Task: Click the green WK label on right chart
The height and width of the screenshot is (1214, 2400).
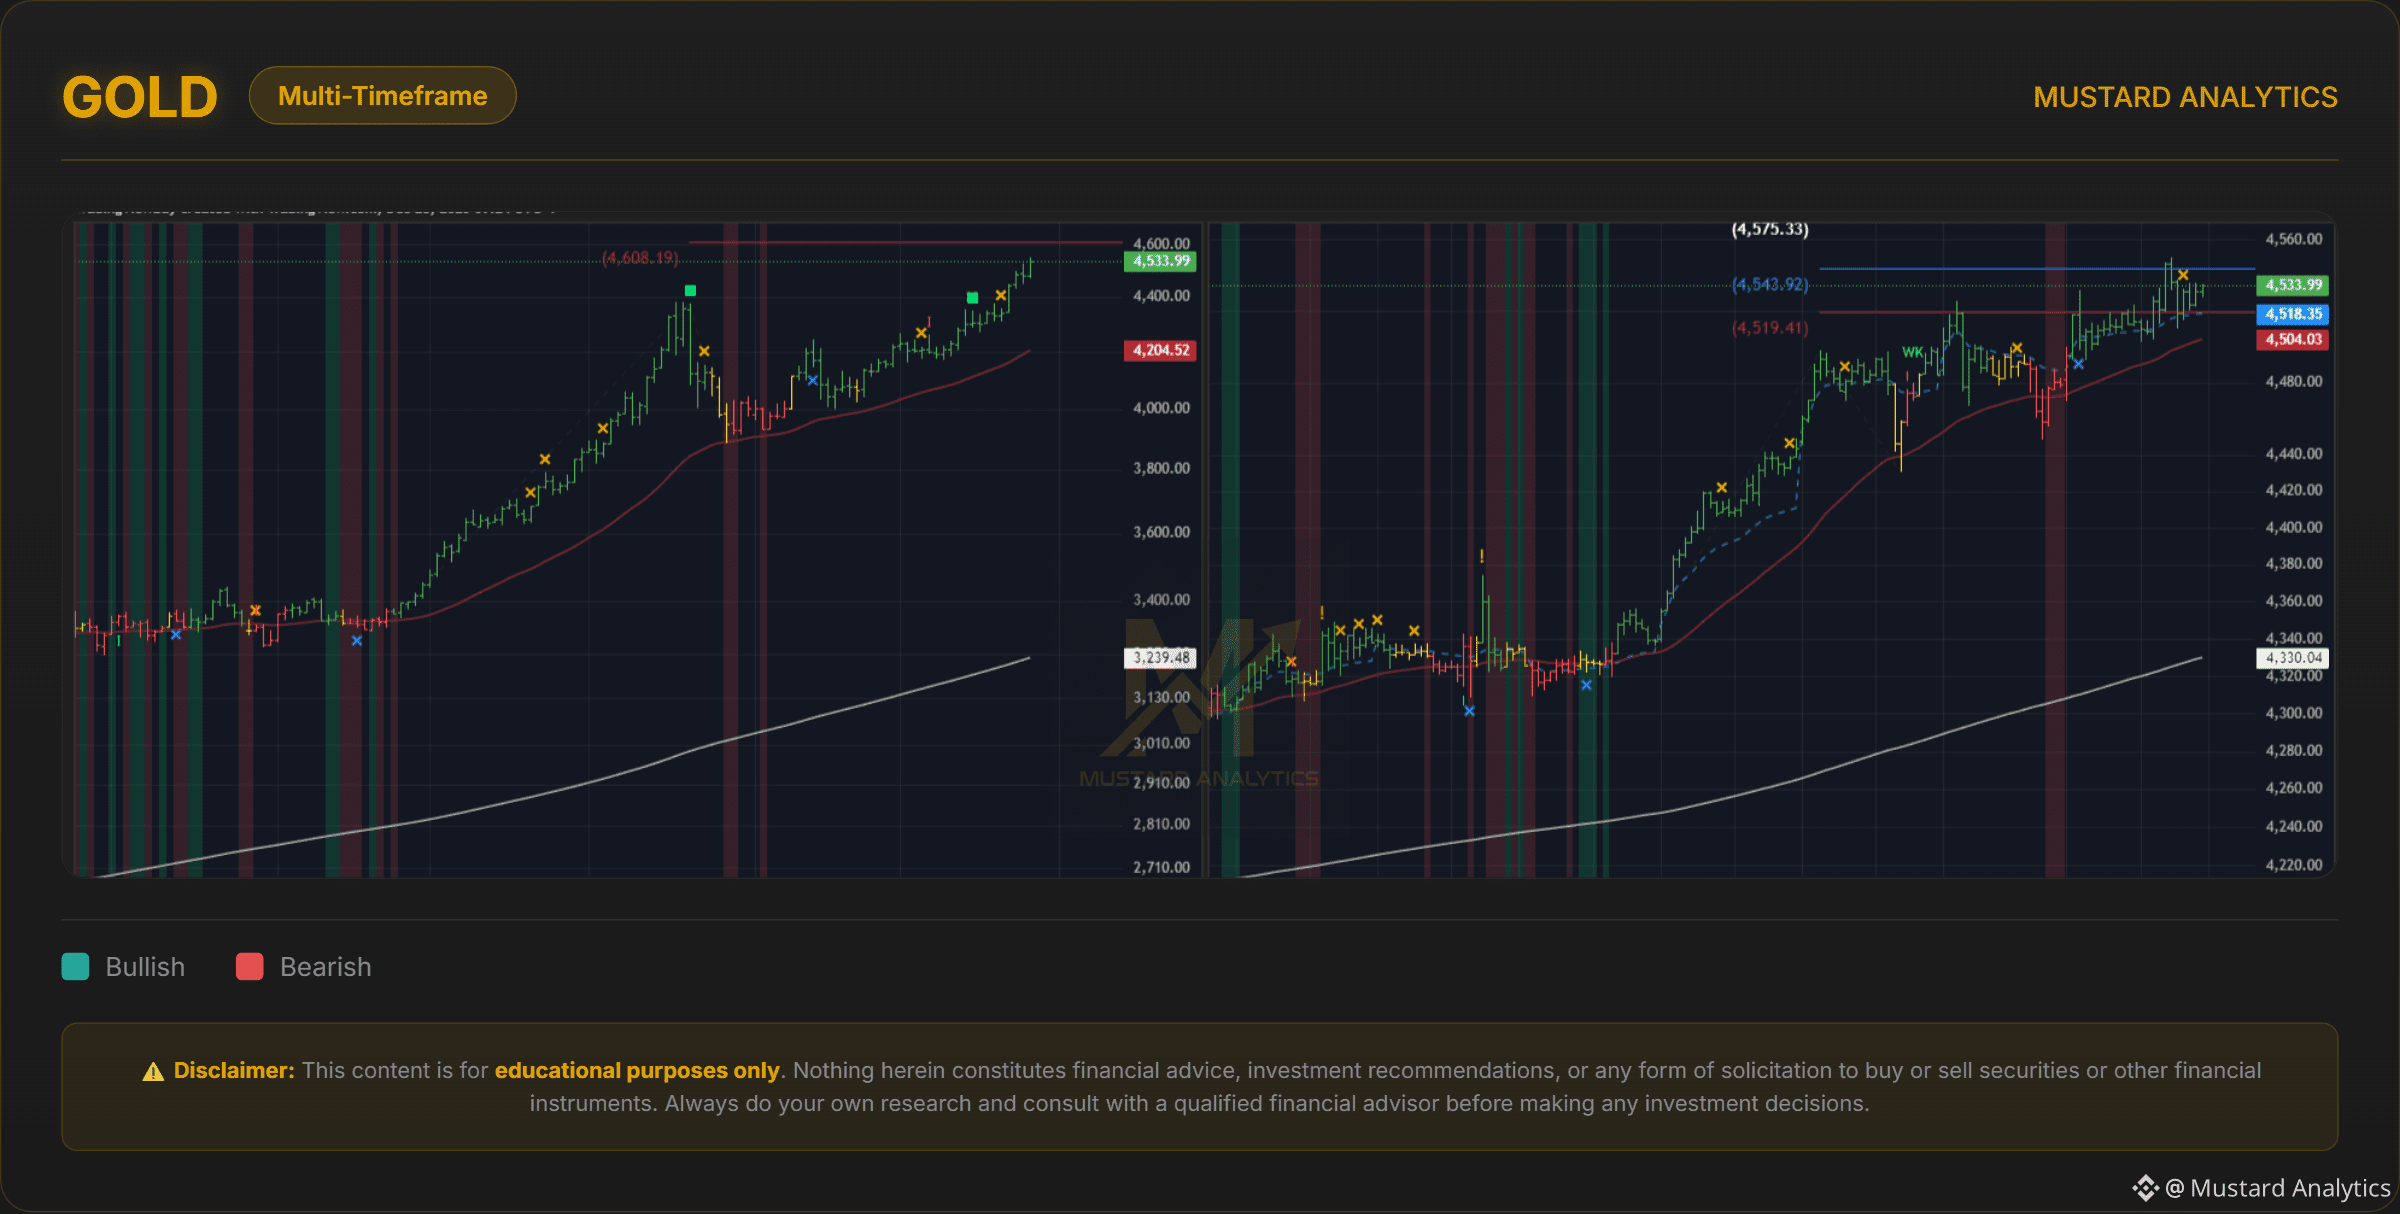Action: click(x=1912, y=352)
